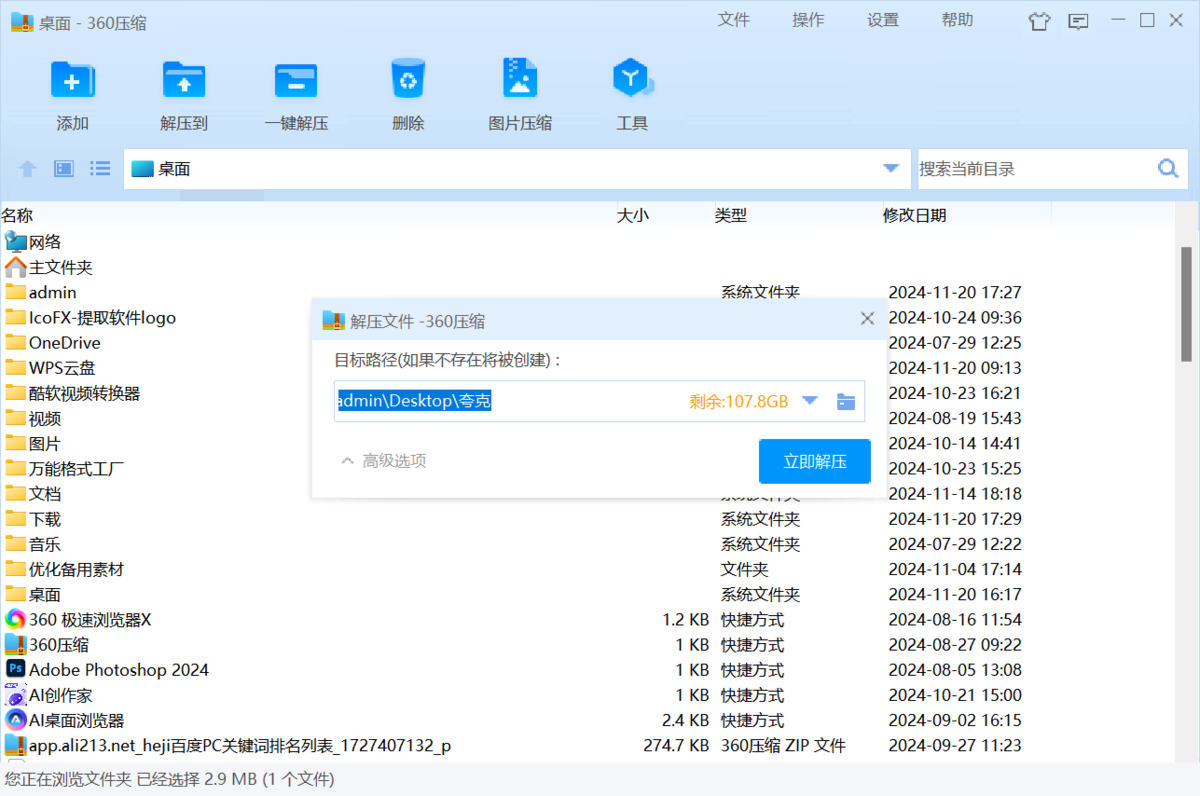Switch to list view icon

coord(100,169)
